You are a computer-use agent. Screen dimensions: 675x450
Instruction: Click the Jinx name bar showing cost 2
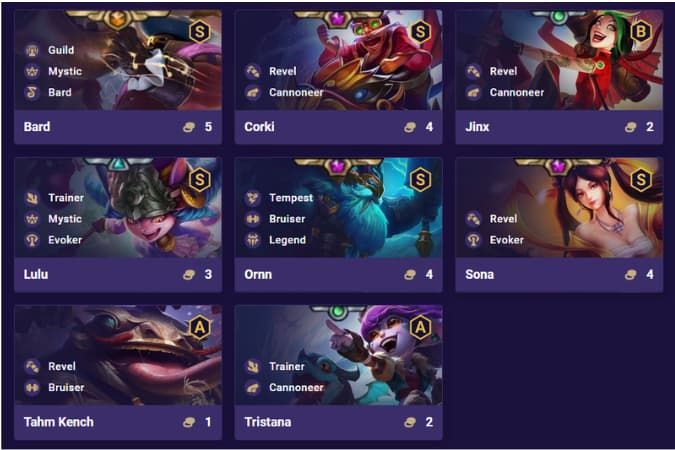pyautogui.click(x=559, y=127)
